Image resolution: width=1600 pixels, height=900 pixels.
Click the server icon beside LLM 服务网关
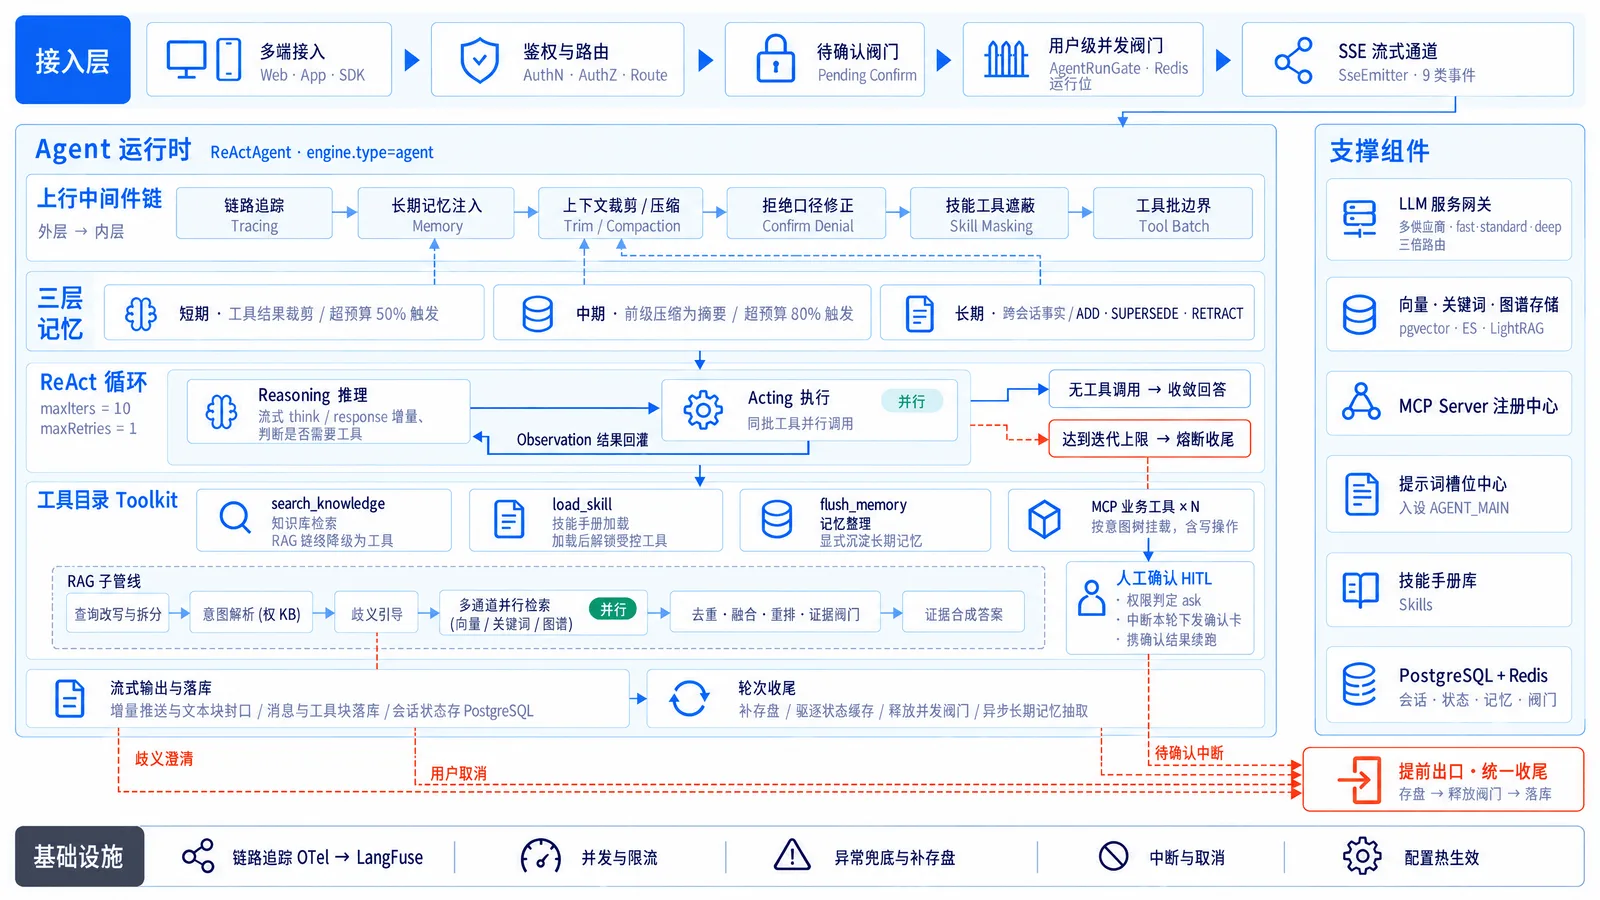(1360, 218)
